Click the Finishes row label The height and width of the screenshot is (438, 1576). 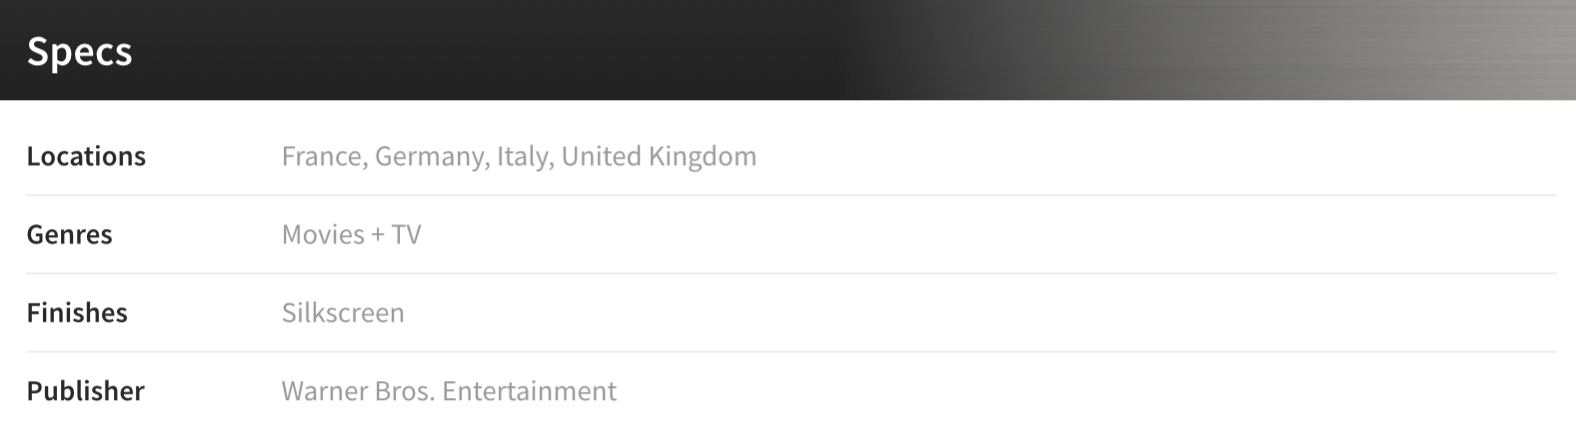coord(77,312)
